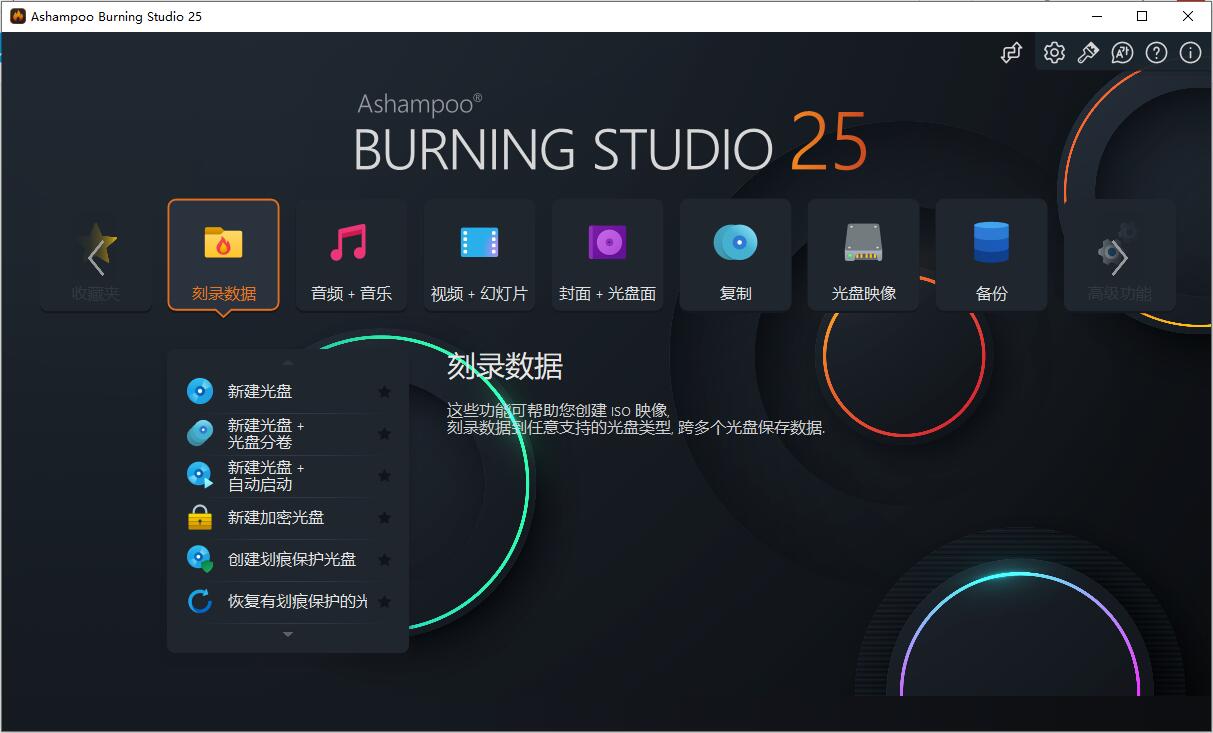Favorite 新建光盘 using its star toggle
This screenshot has width=1213, height=733.
[384, 392]
